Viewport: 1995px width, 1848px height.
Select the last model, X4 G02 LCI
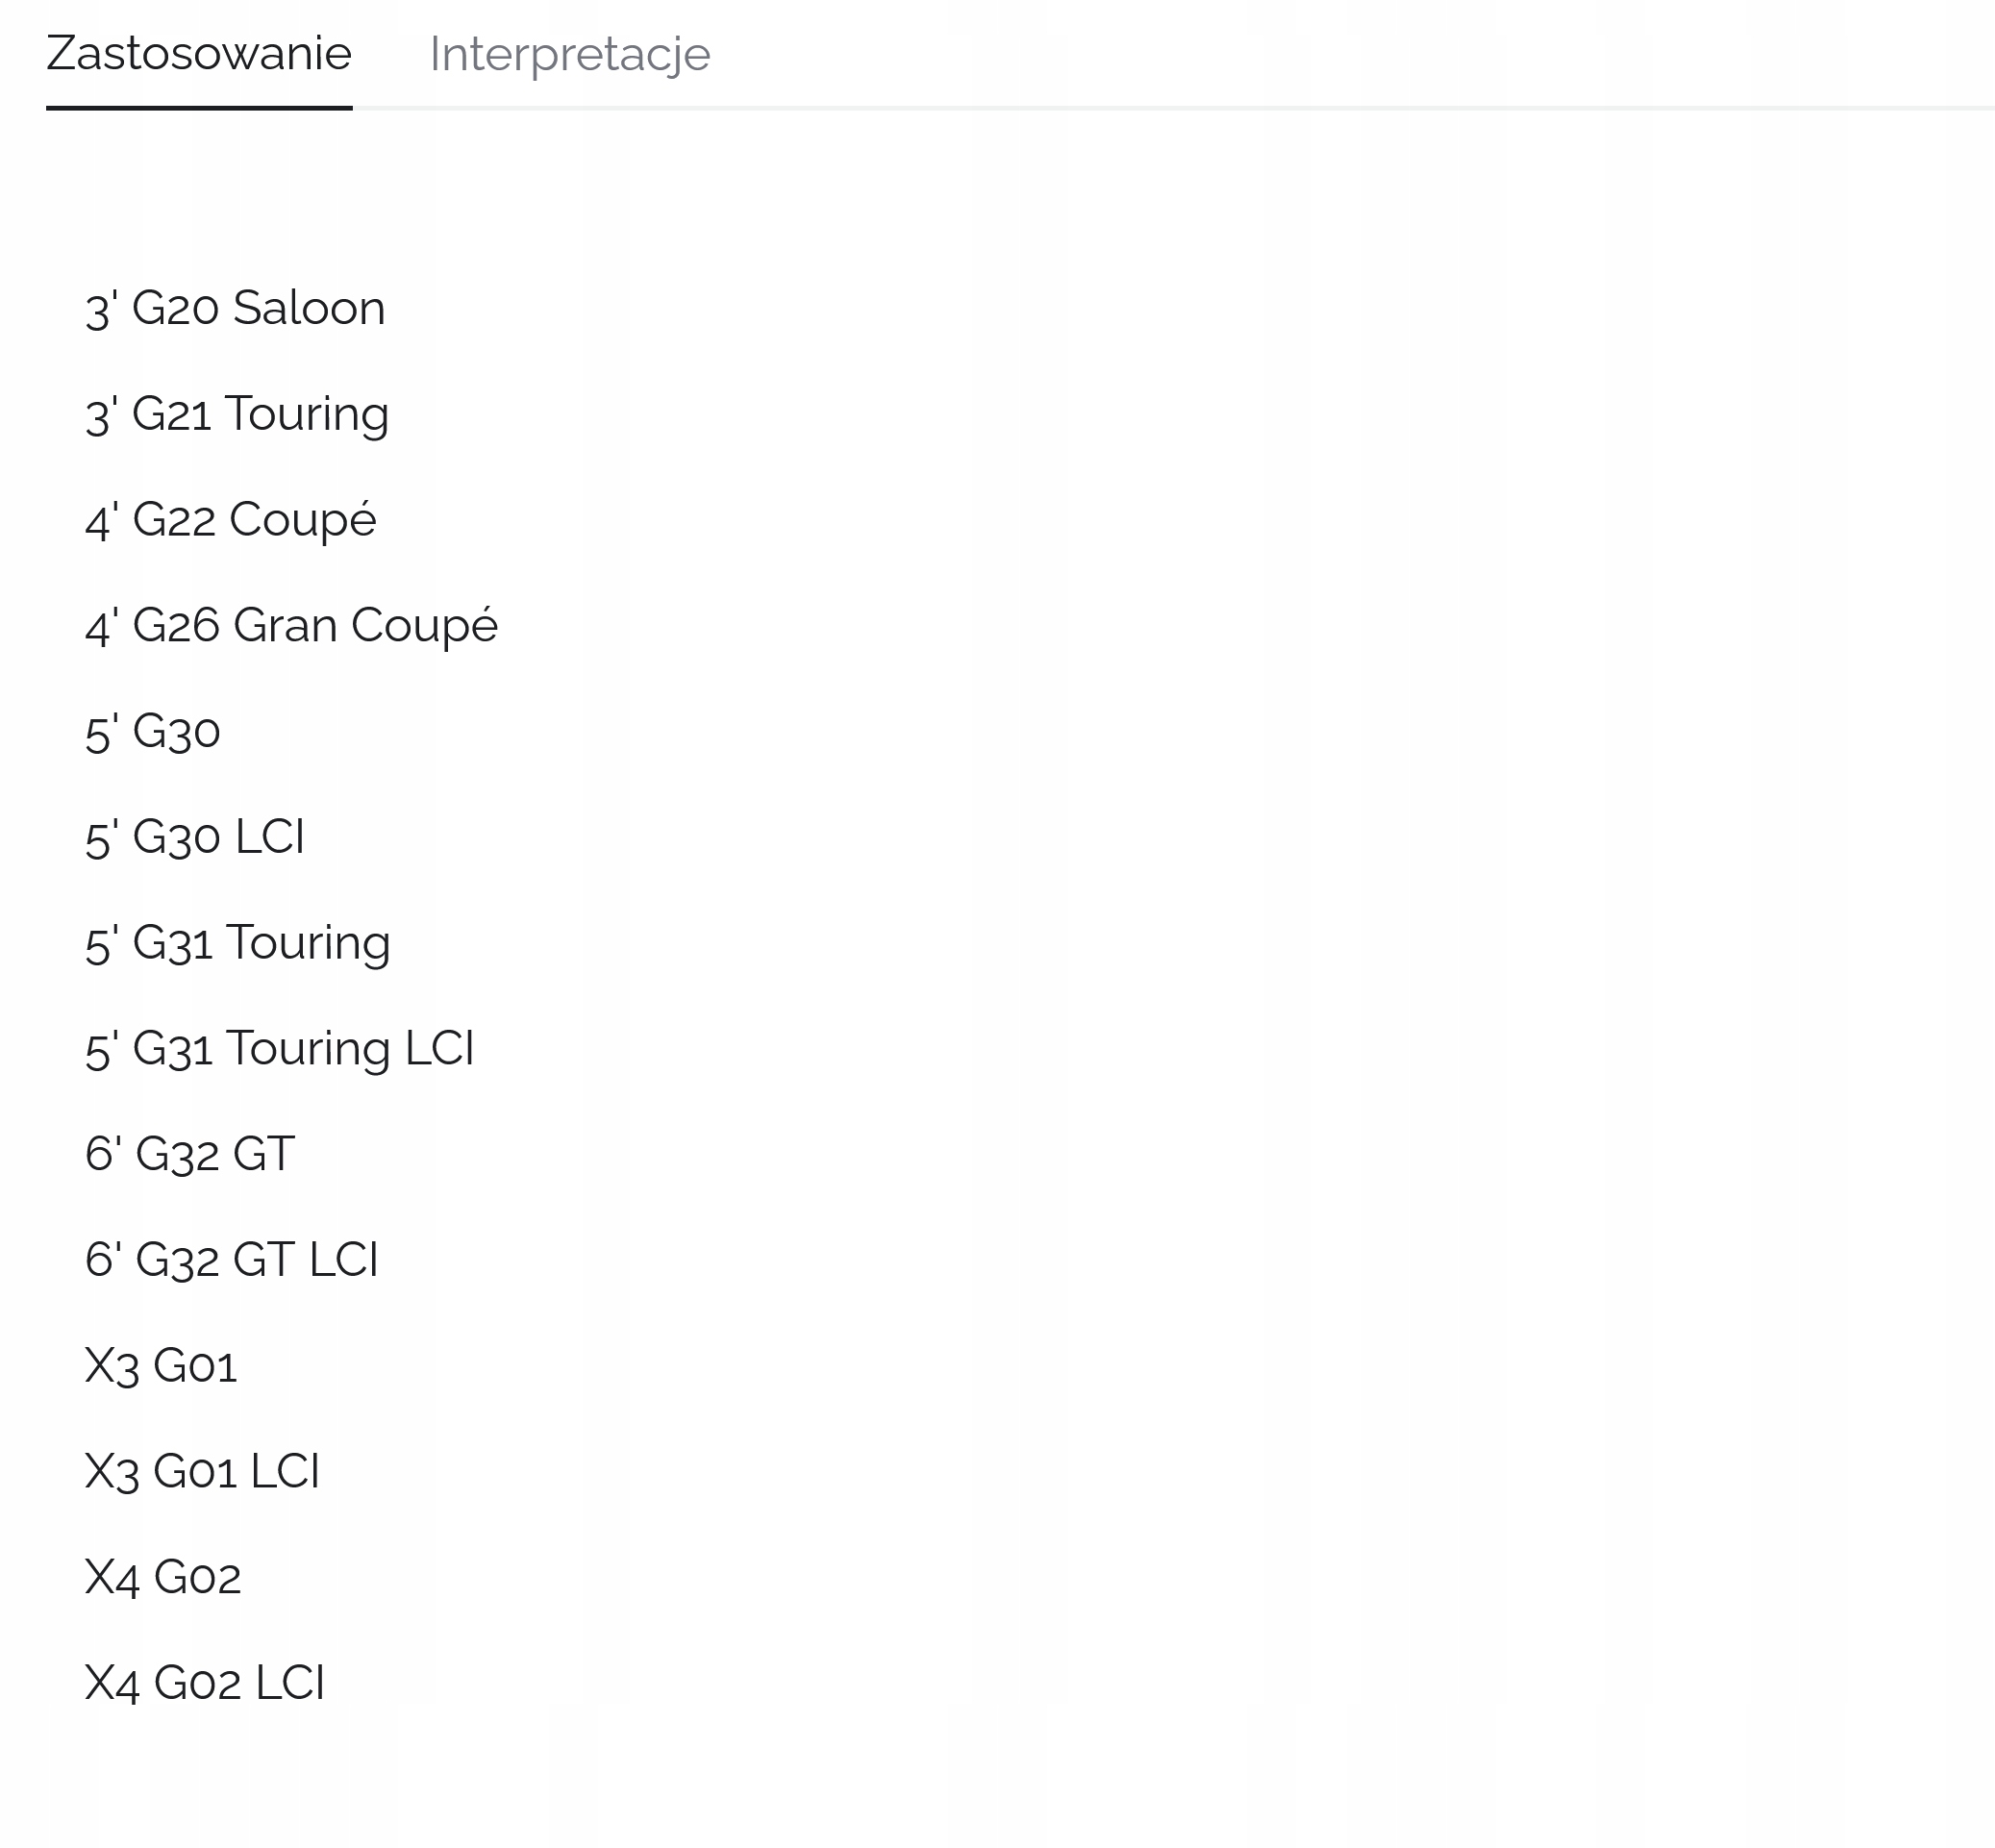[x=205, y=1683]
